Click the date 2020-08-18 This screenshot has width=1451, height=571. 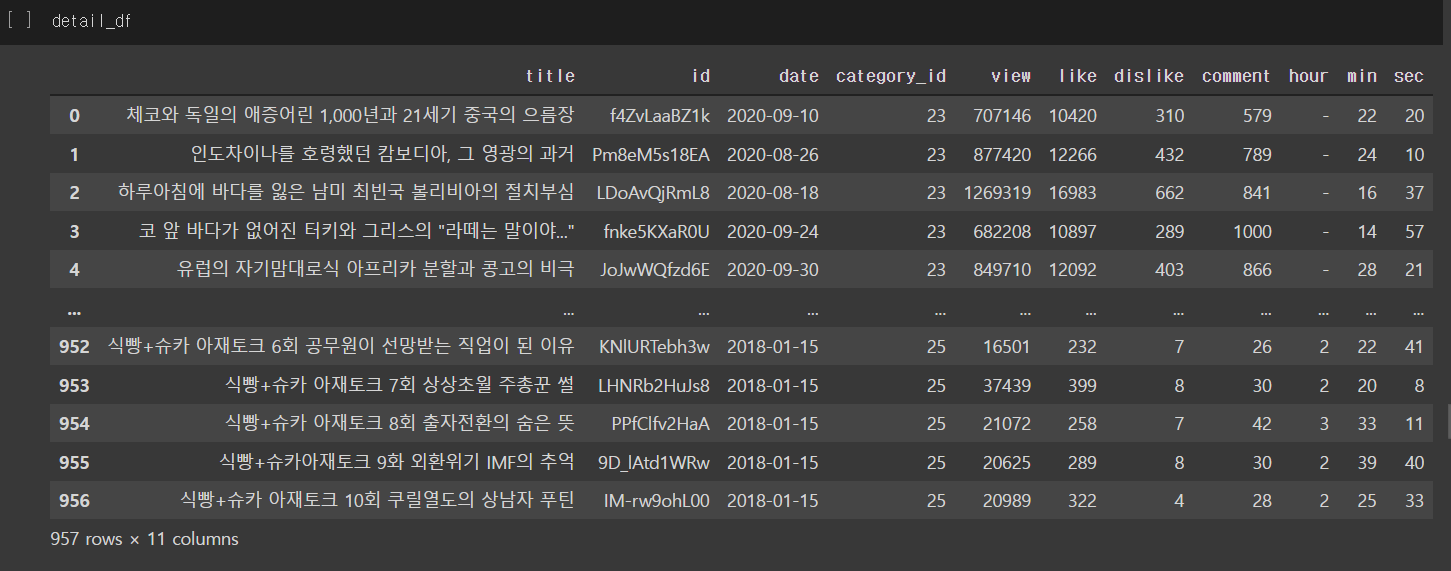(773, 193)
